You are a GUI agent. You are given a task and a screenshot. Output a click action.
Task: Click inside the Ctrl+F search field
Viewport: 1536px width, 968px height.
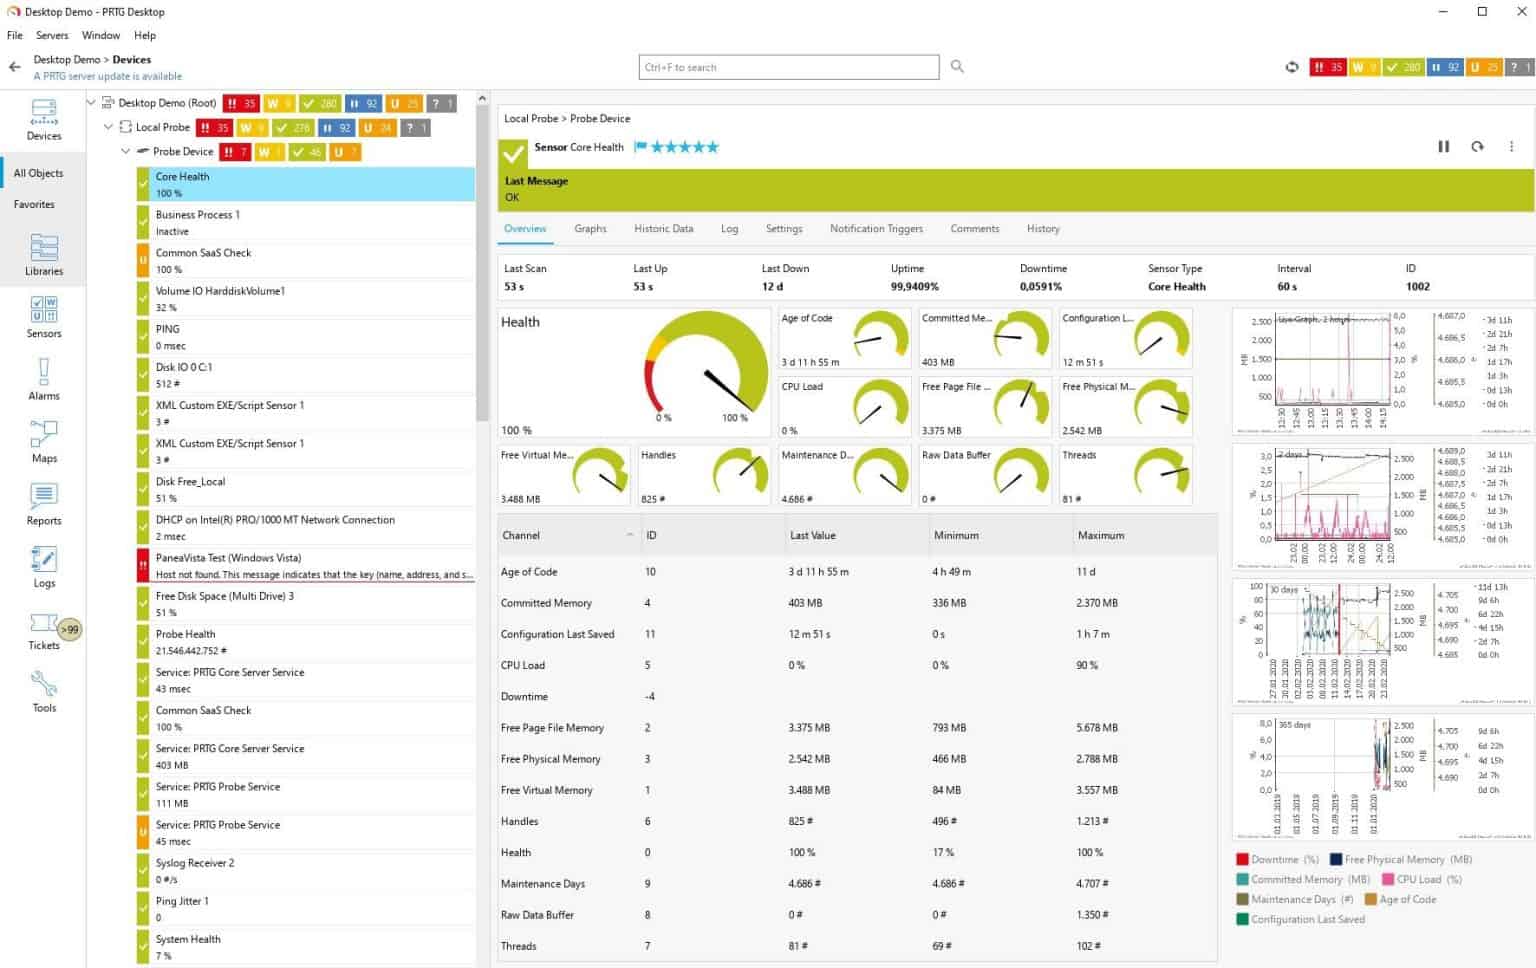(789, 67)
